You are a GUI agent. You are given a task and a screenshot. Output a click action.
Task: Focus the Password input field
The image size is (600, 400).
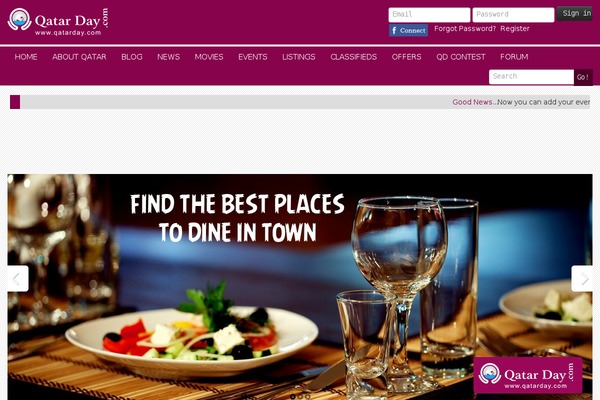click(x=513, y=15)
